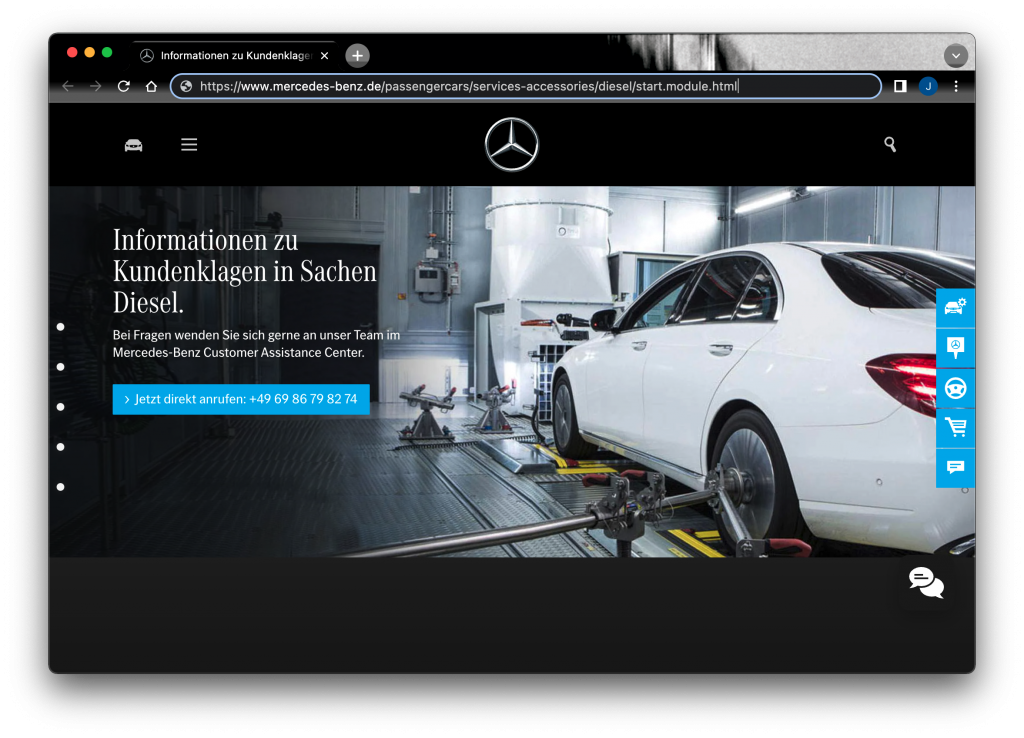The width and height of the screenshot is (1024, 738).
Task: Open the browser three-dot options menu
Action: 956,86
